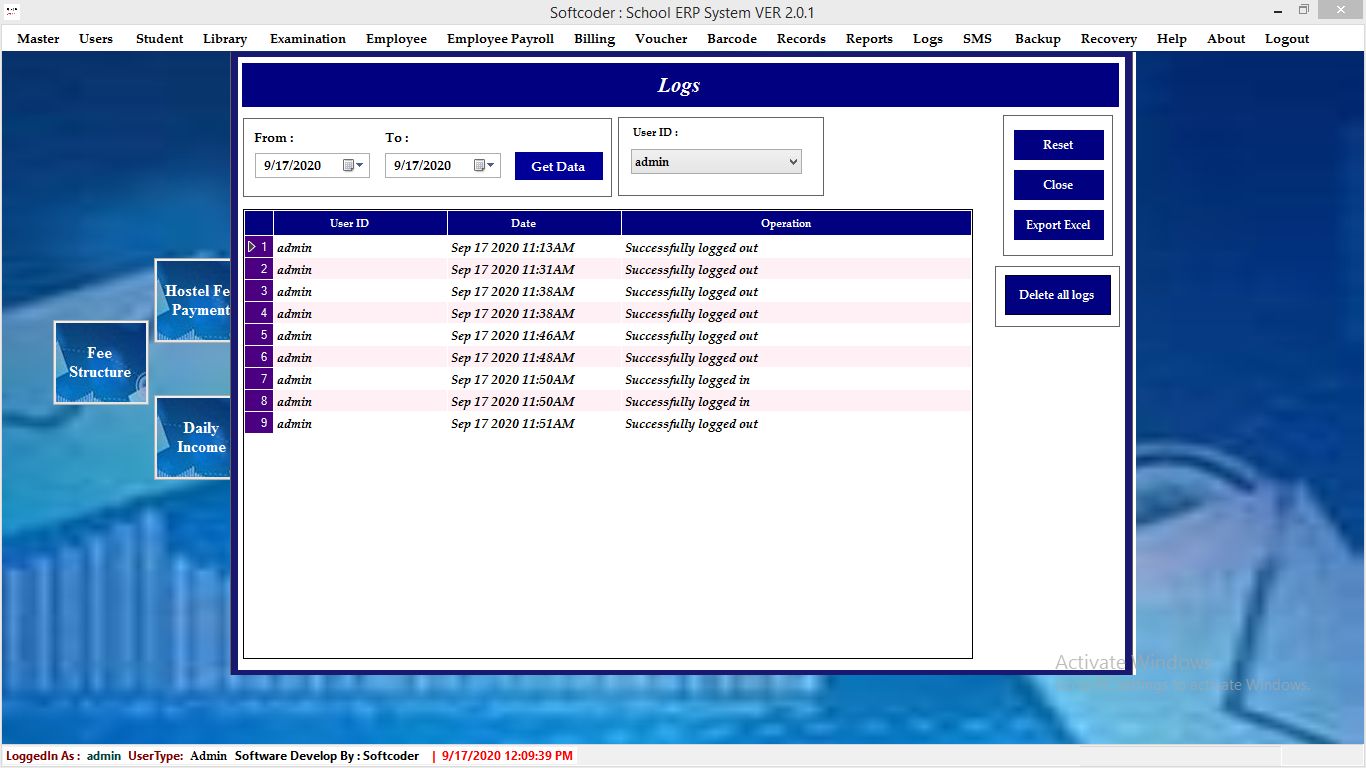Open the From date calendar picker
Screen dimensions: 1366x768
pyautogui.click(x=353, y=166)
